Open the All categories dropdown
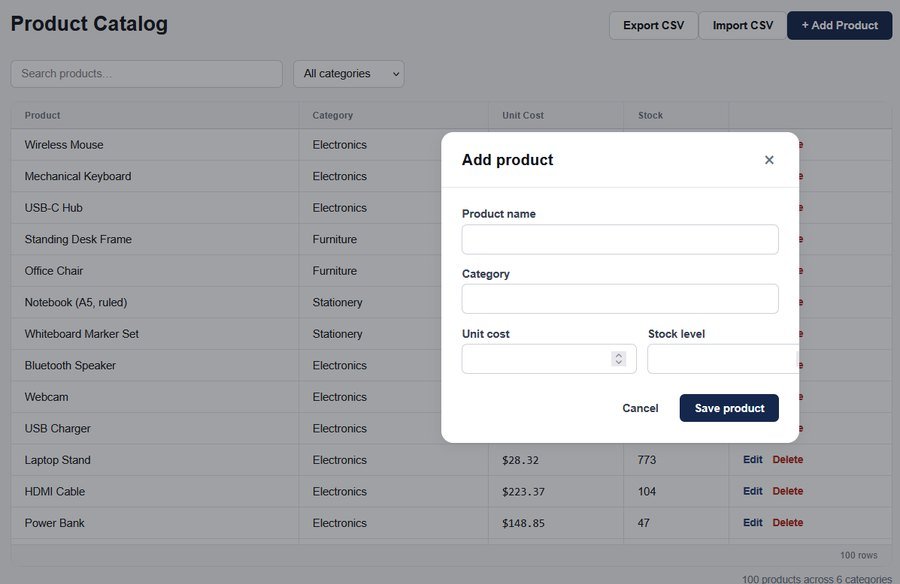Image resolution: width=900 pixels, height=584 pixels. coord(348,74)
